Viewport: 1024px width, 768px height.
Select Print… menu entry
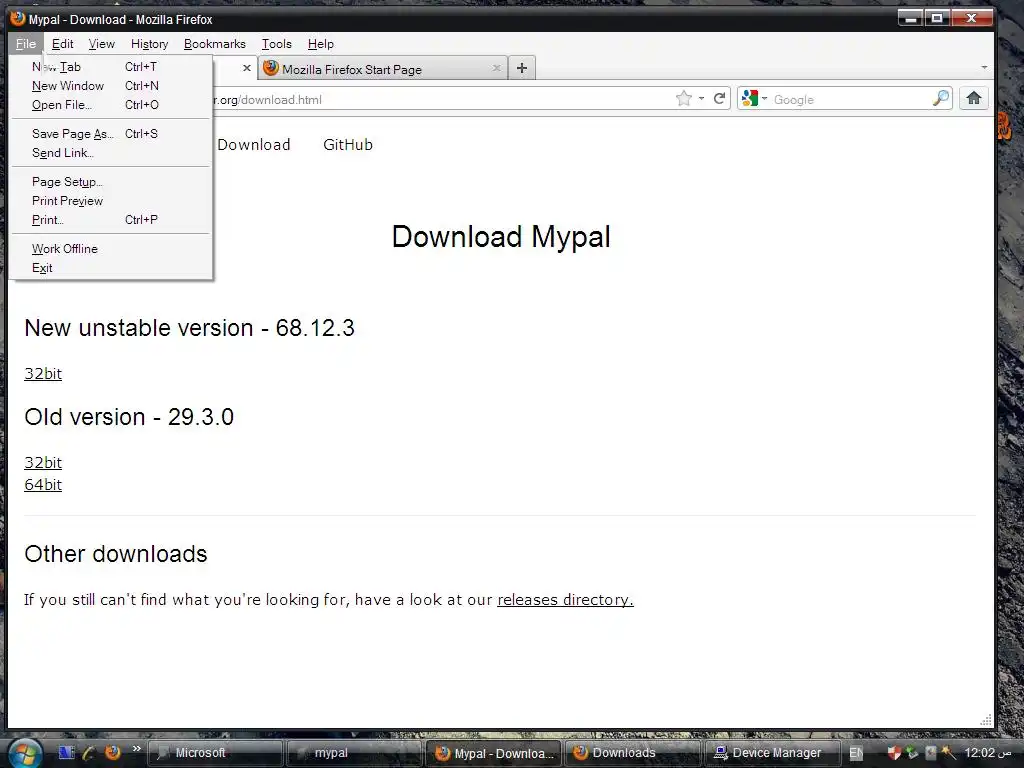click(112, 219)
